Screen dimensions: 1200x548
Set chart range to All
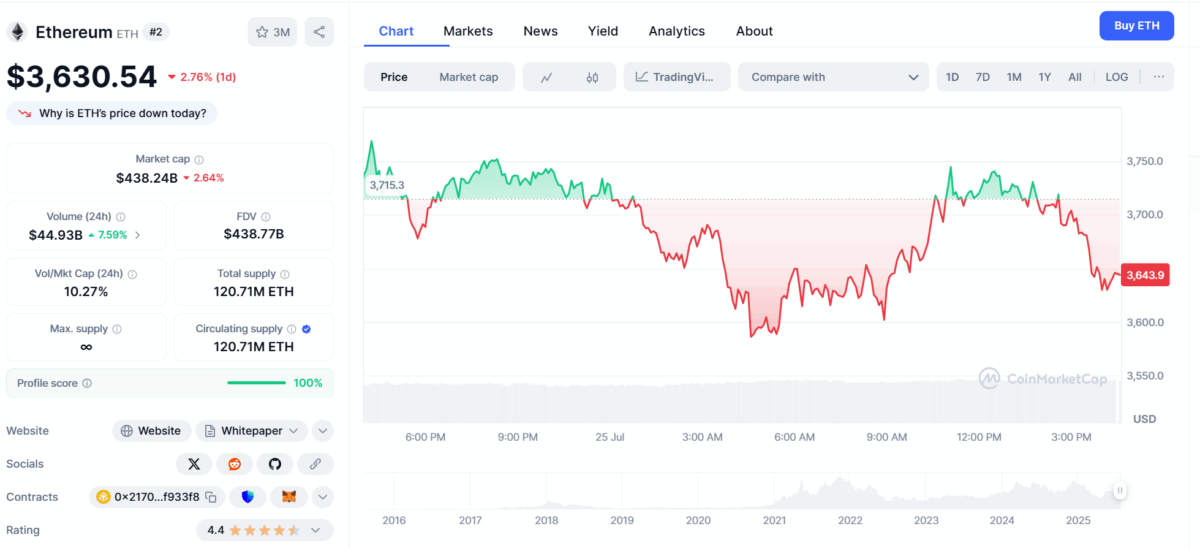pyautogui.click(x=1075, y=77)
